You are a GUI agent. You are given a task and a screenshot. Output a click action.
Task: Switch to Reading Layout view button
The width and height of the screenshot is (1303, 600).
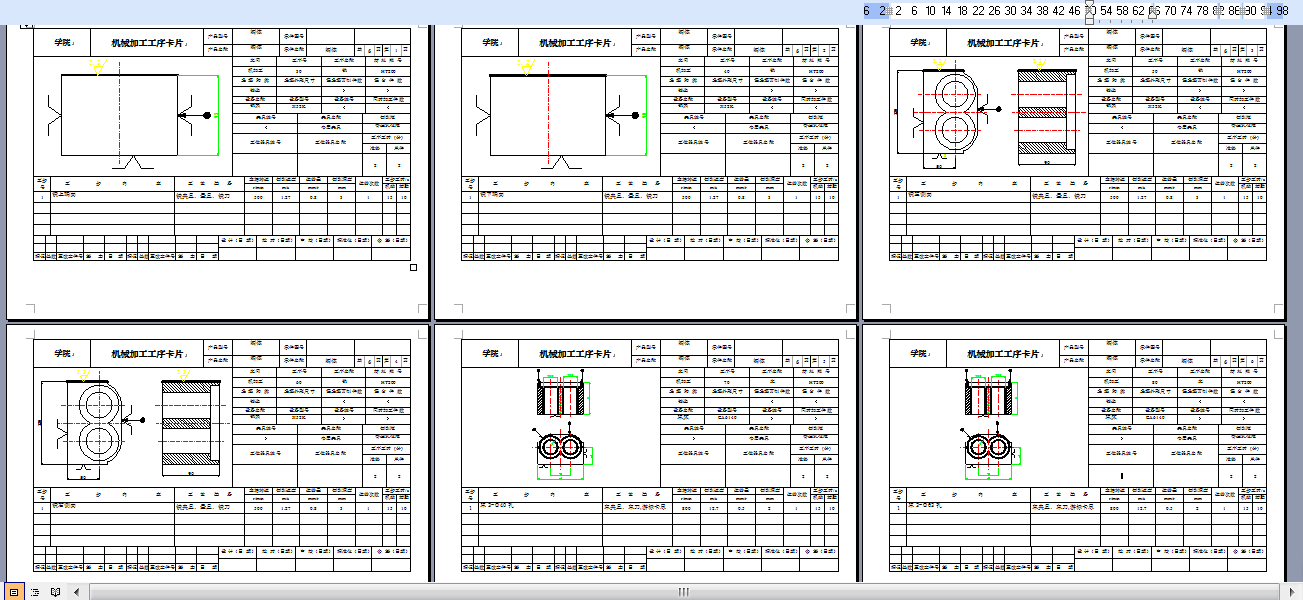point(55,592)
